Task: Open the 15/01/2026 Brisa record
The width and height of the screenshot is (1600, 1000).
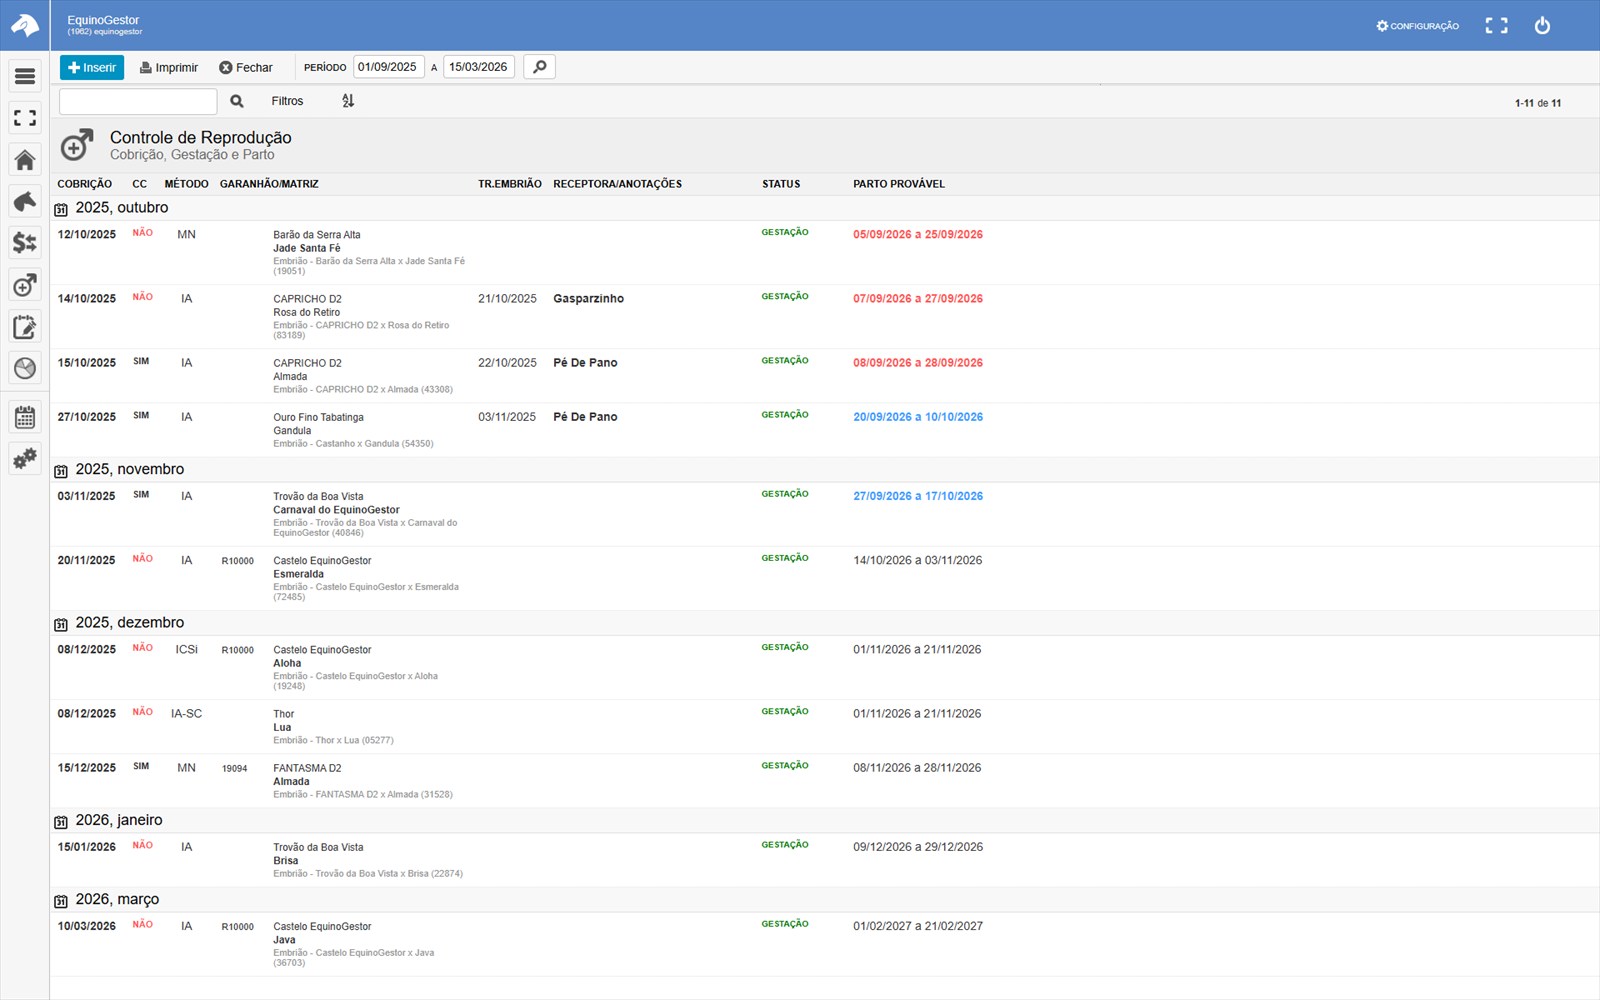Action: [824, 860]
